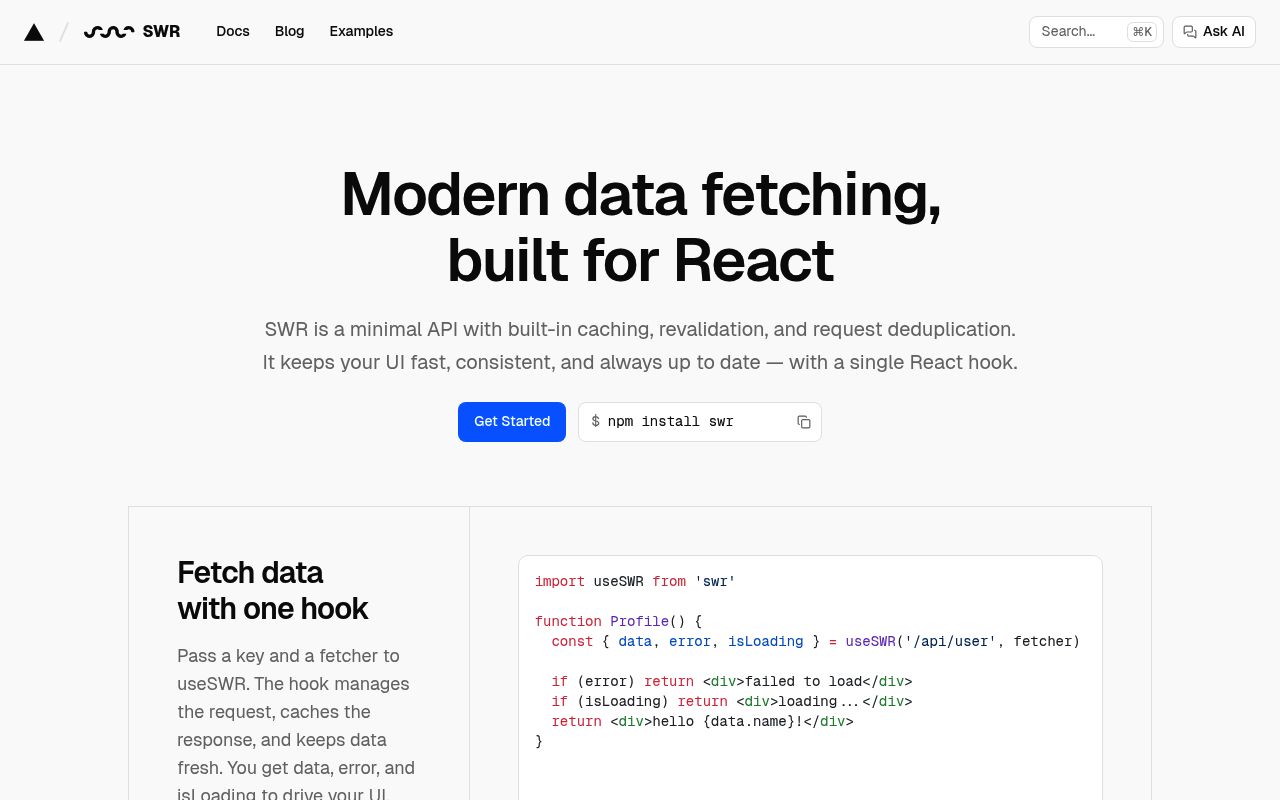Click the 'Modern data fetching' headline

(x=640, y=194)
